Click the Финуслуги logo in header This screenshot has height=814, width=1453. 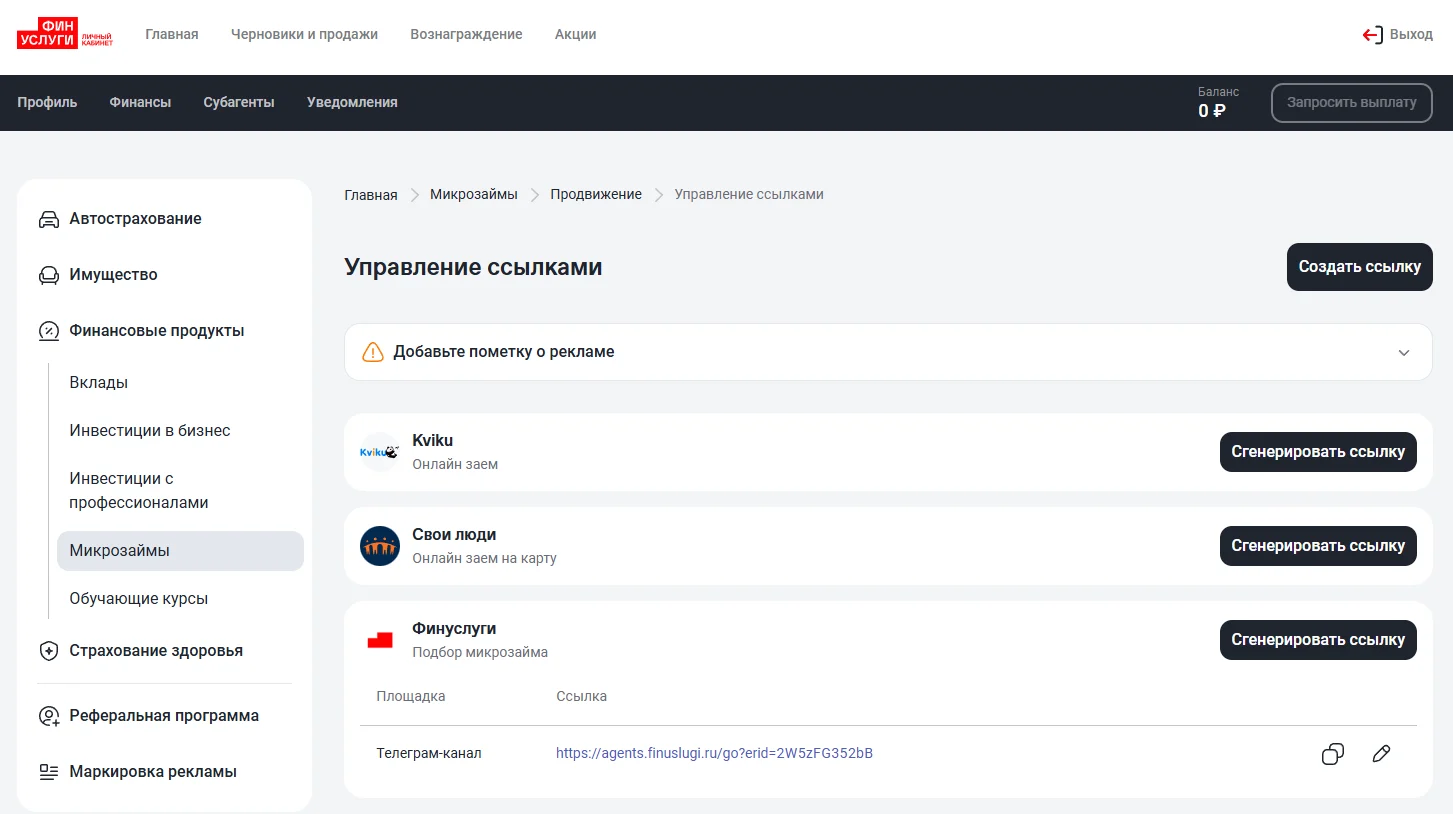(65, 34)
